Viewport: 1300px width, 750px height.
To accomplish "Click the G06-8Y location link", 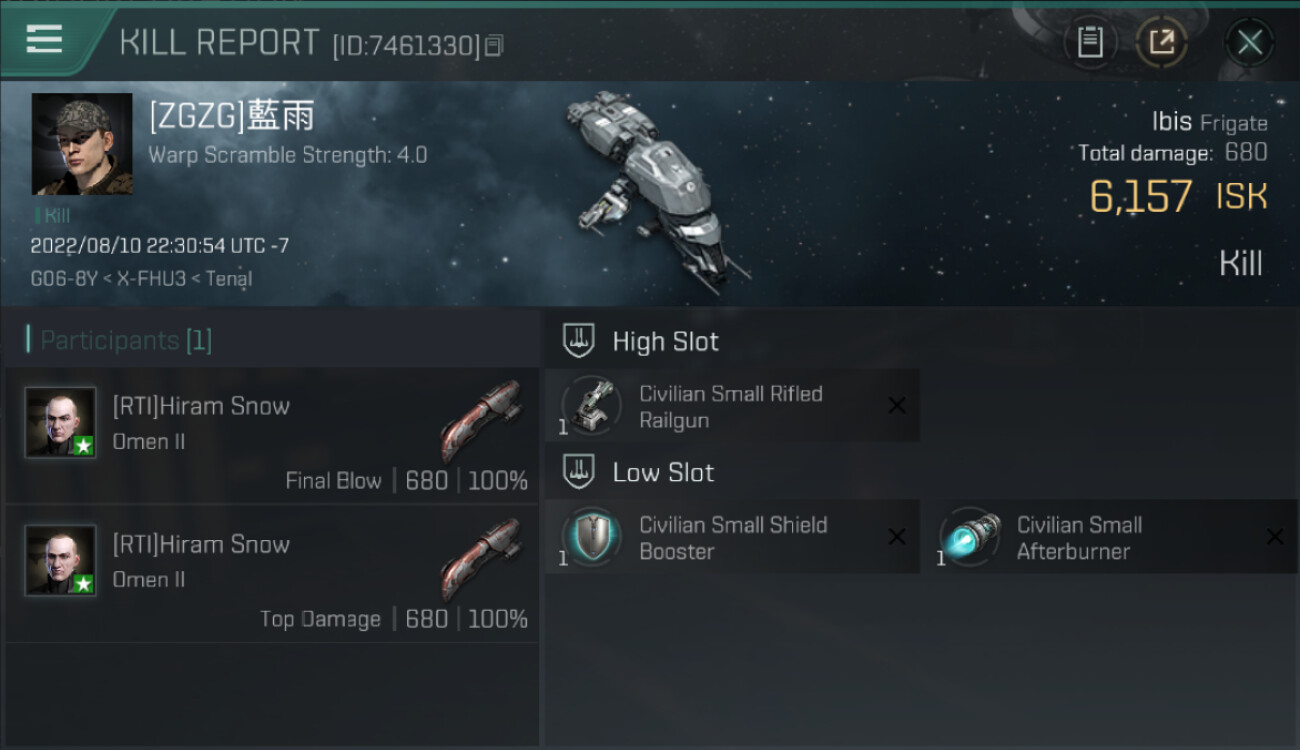I will point(64,279).
